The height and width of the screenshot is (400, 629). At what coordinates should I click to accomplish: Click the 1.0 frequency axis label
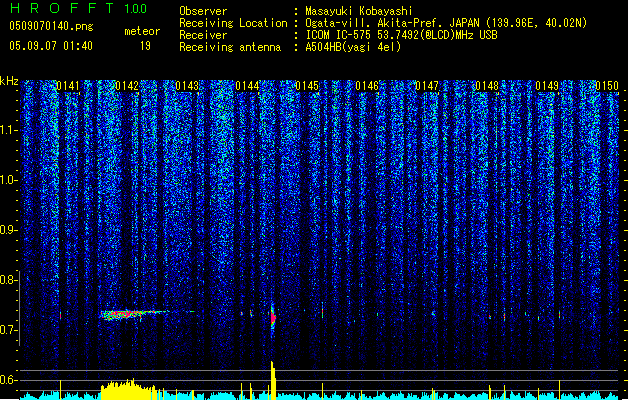coord(8,180)
